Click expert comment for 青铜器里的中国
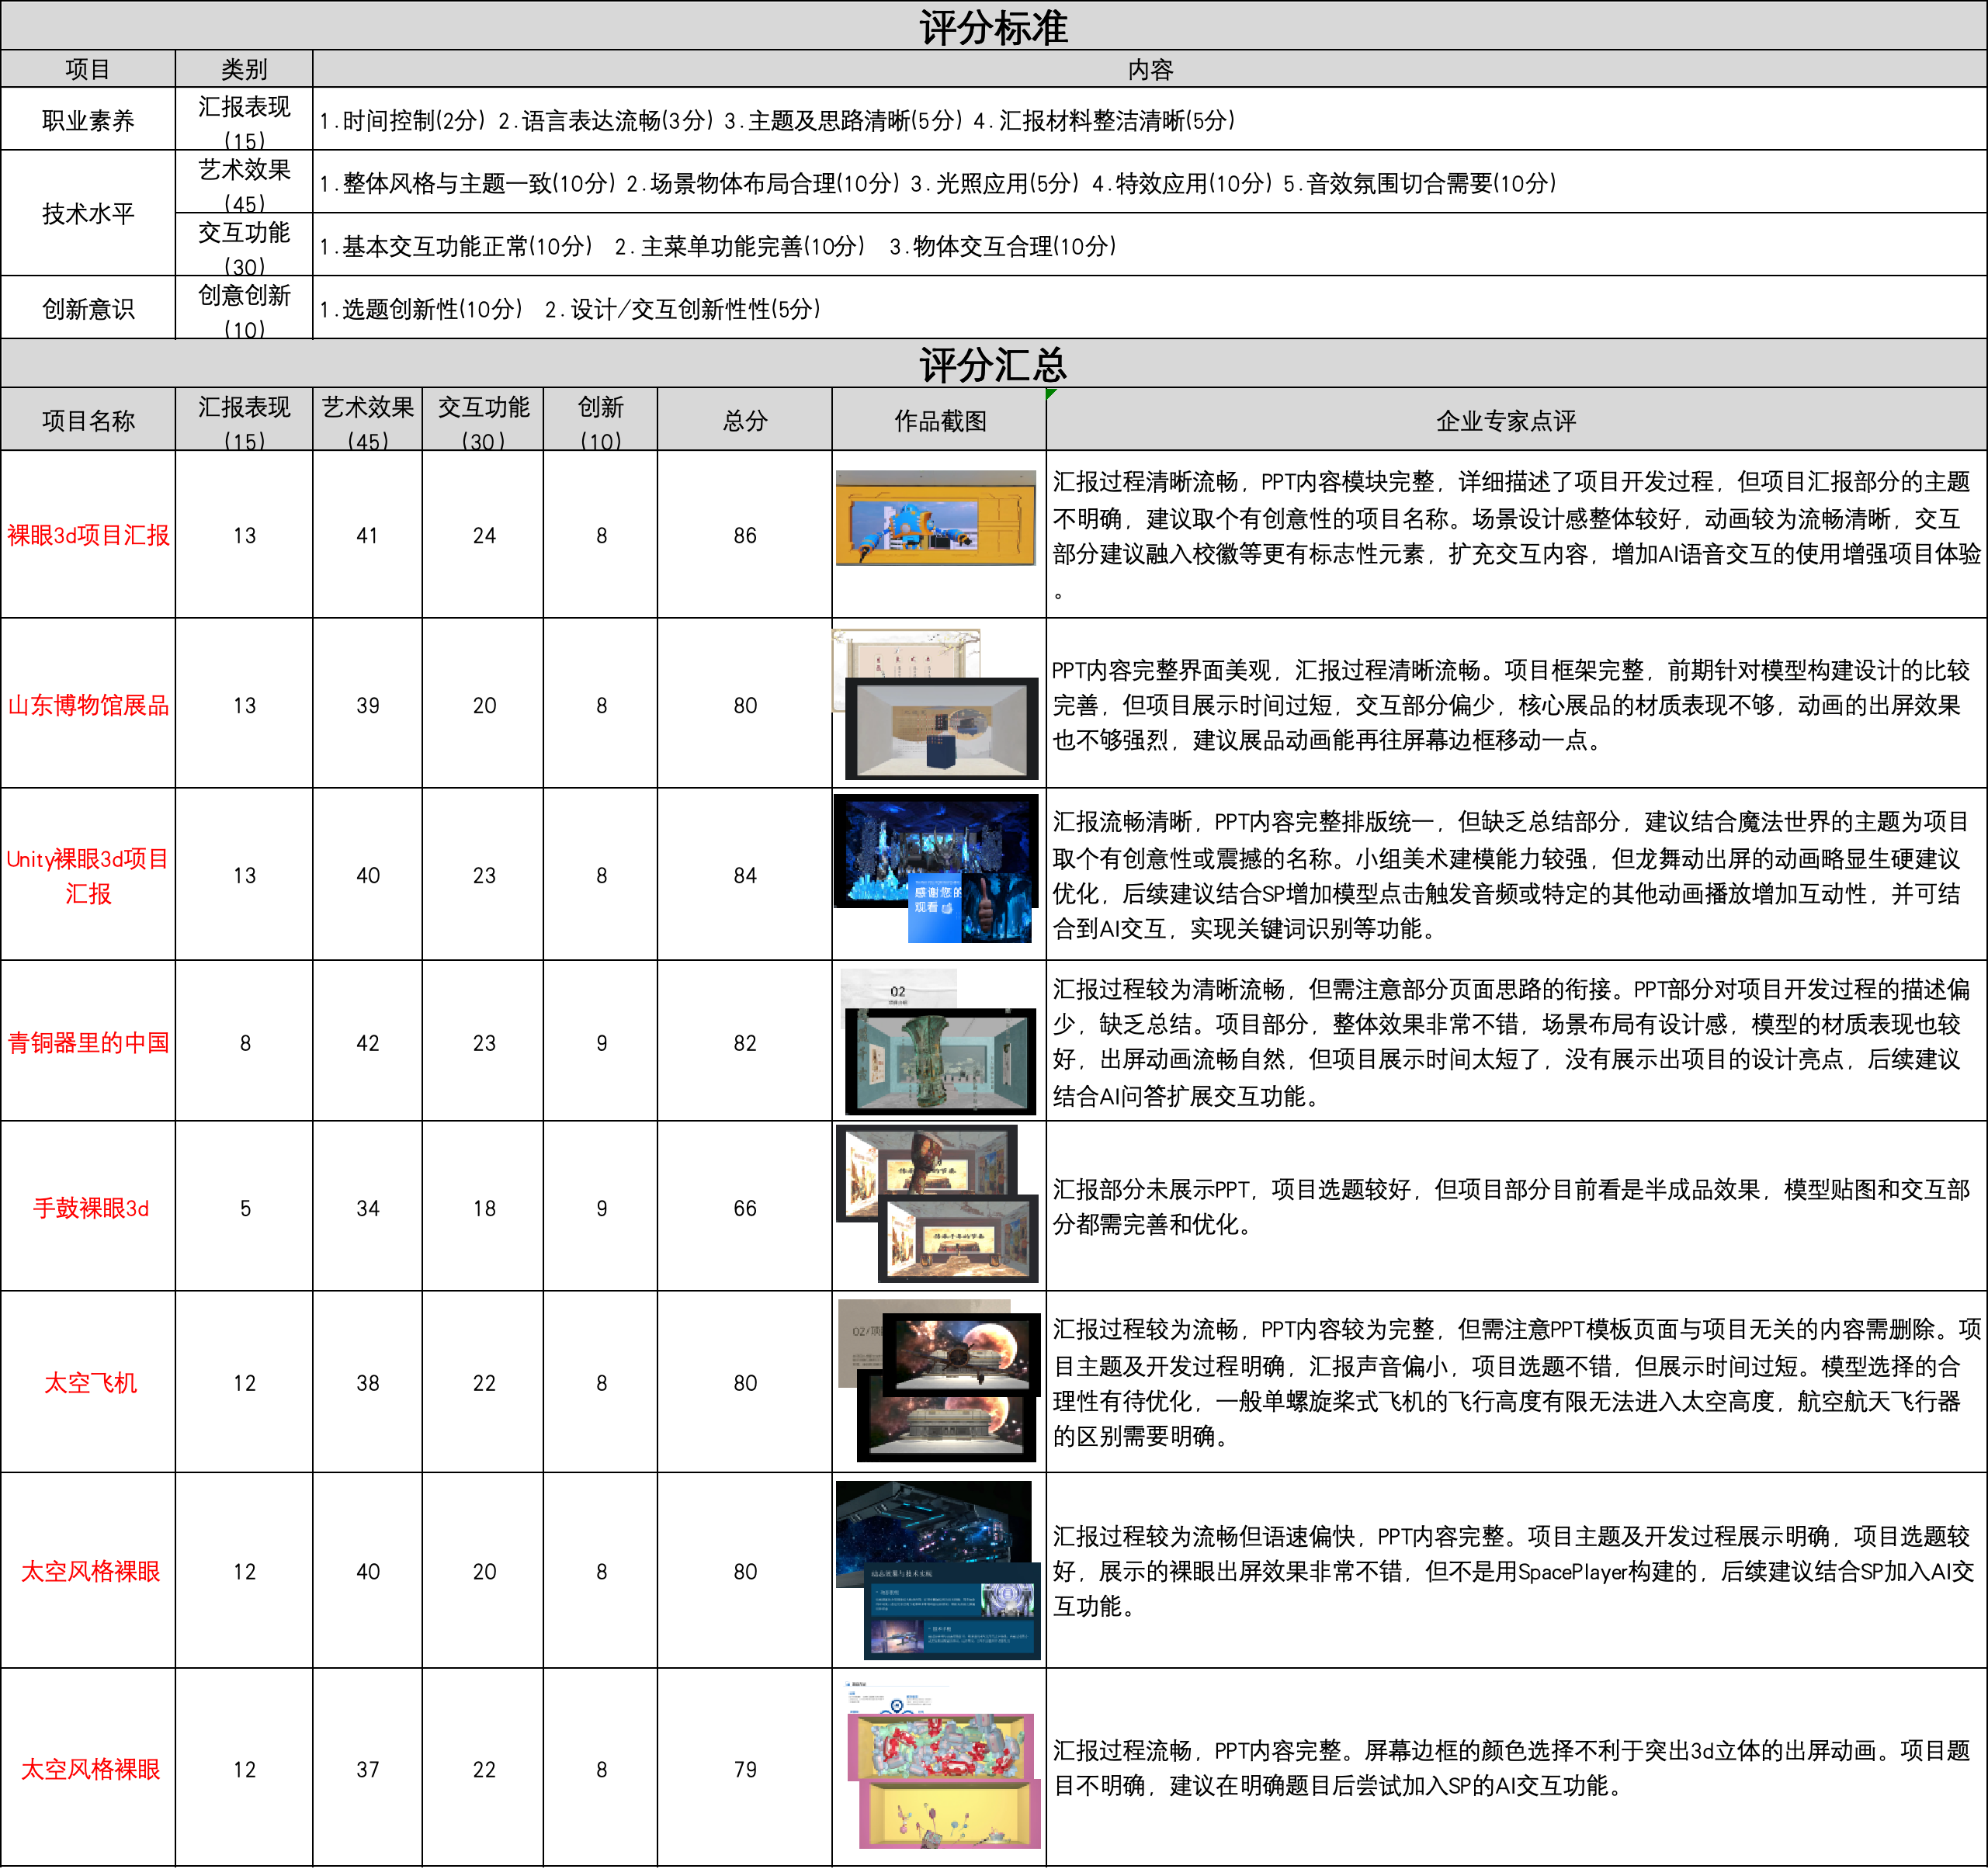Image resolution: width=1988 pixels, height=1869 pixels. [1514, 1042]
